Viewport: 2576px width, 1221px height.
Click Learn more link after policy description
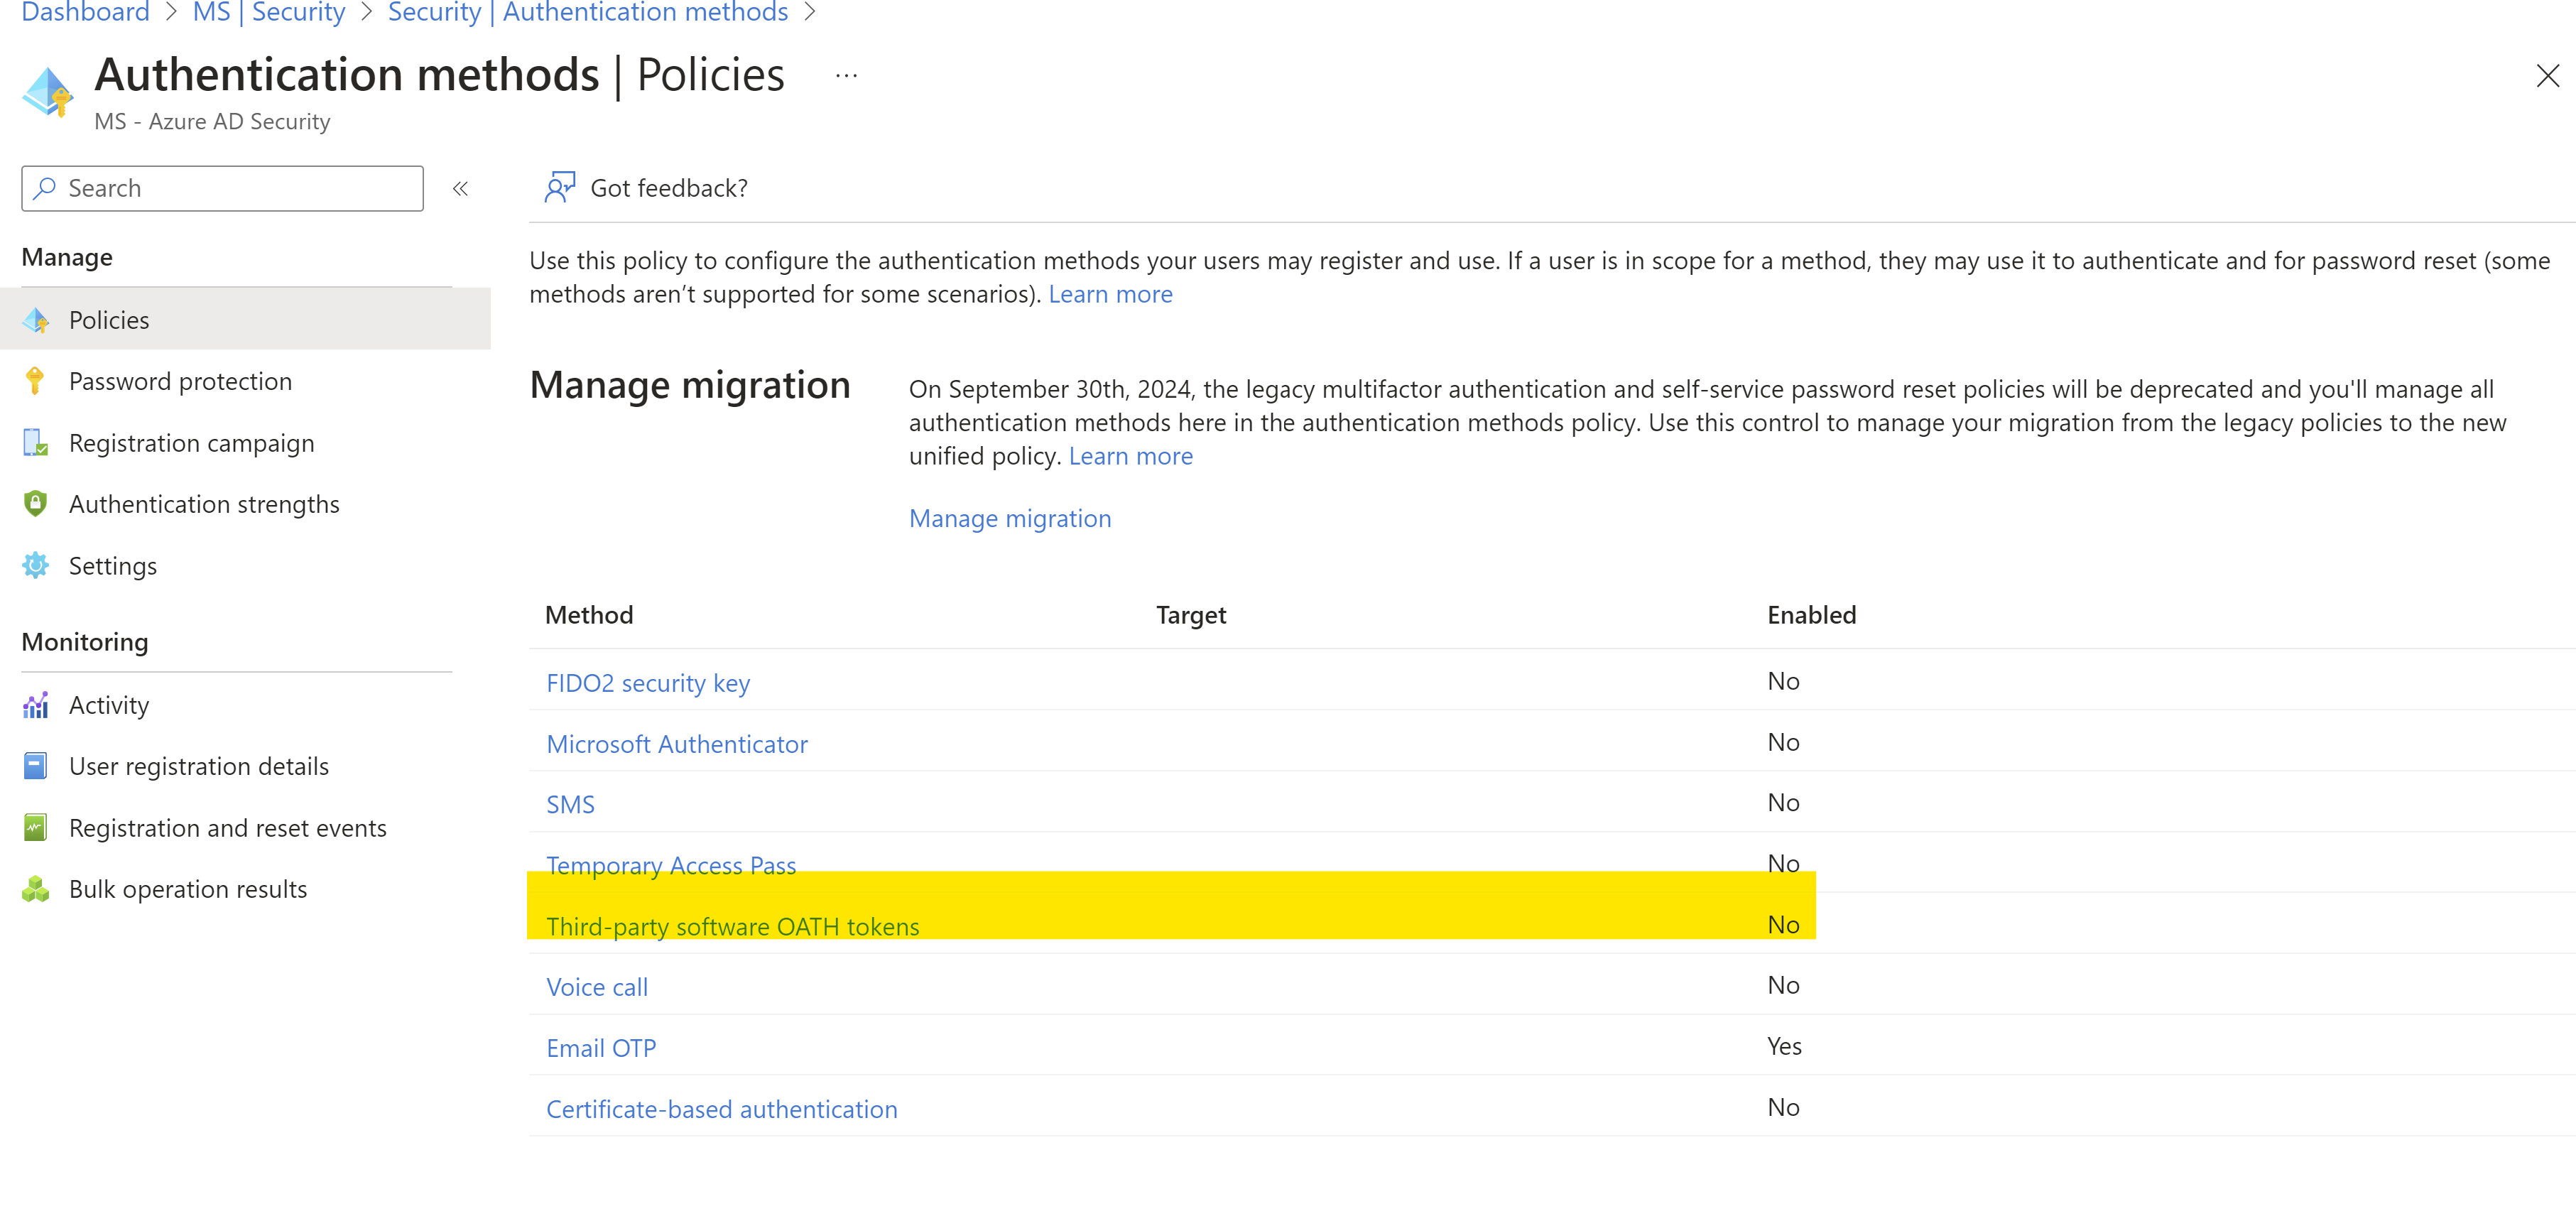1110,294
